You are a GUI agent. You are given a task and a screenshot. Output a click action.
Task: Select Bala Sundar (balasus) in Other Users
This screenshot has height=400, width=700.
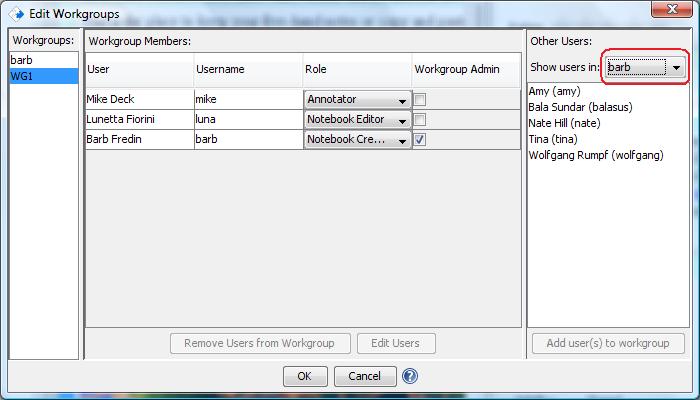pyautogui.click(x=608, y=107)
